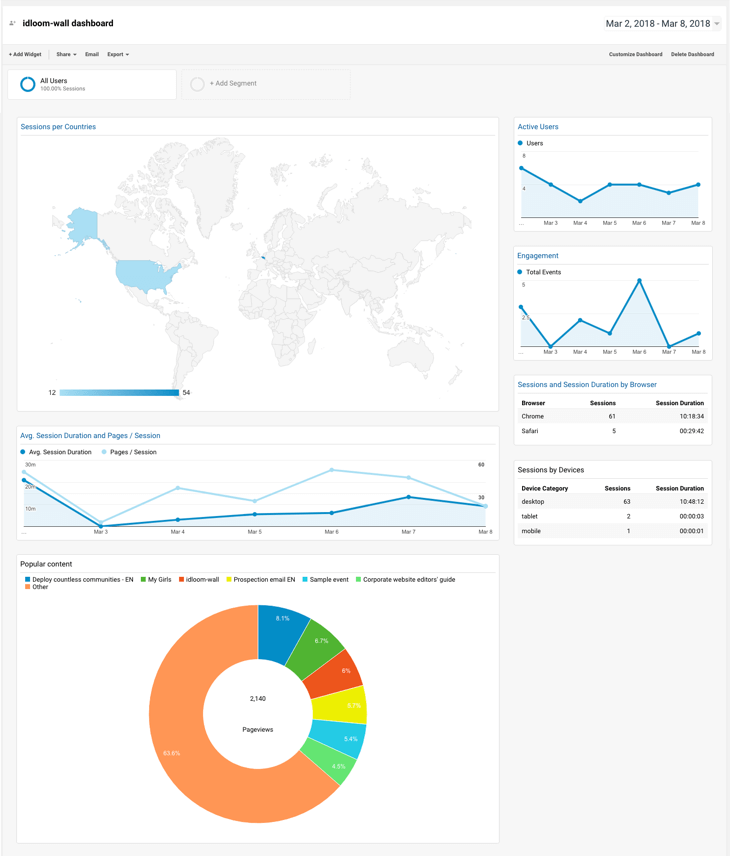Click the Email toolbar item
The image size is (730, 856).
pos(92,55)
